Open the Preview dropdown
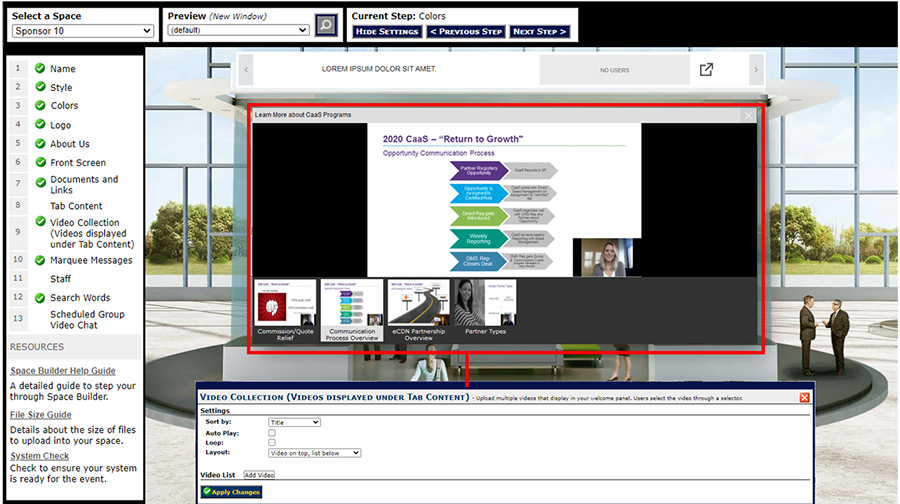 238,30
